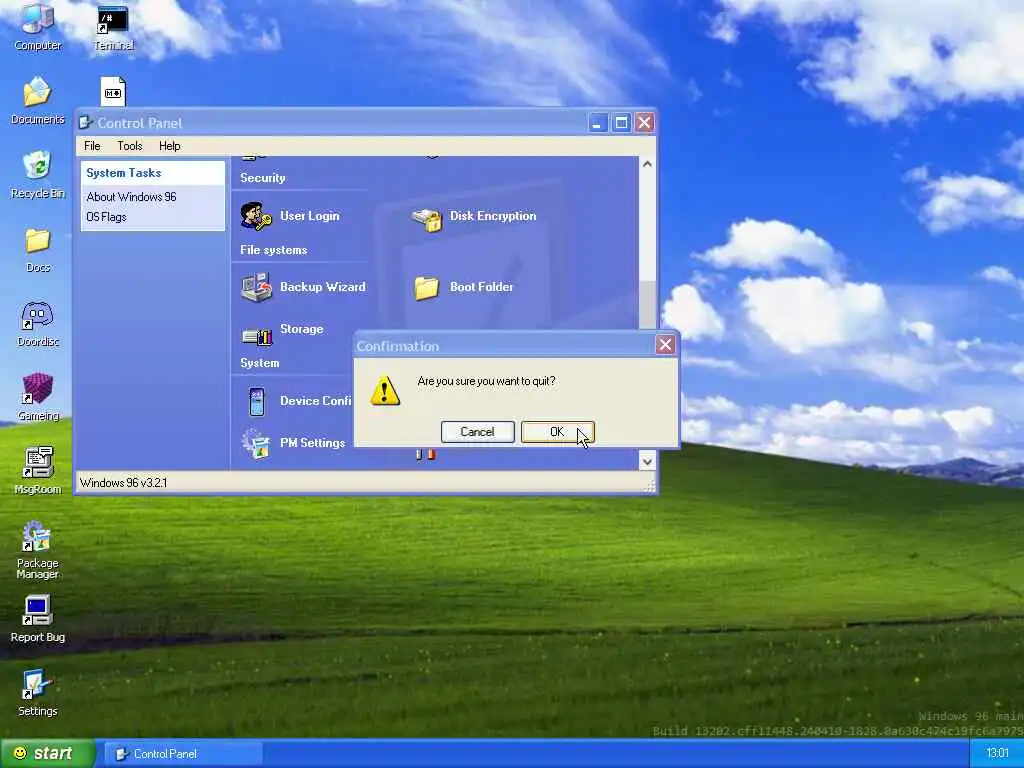Open the File menu
This screenshot has width=1024, height=768.
click(92, 146)
